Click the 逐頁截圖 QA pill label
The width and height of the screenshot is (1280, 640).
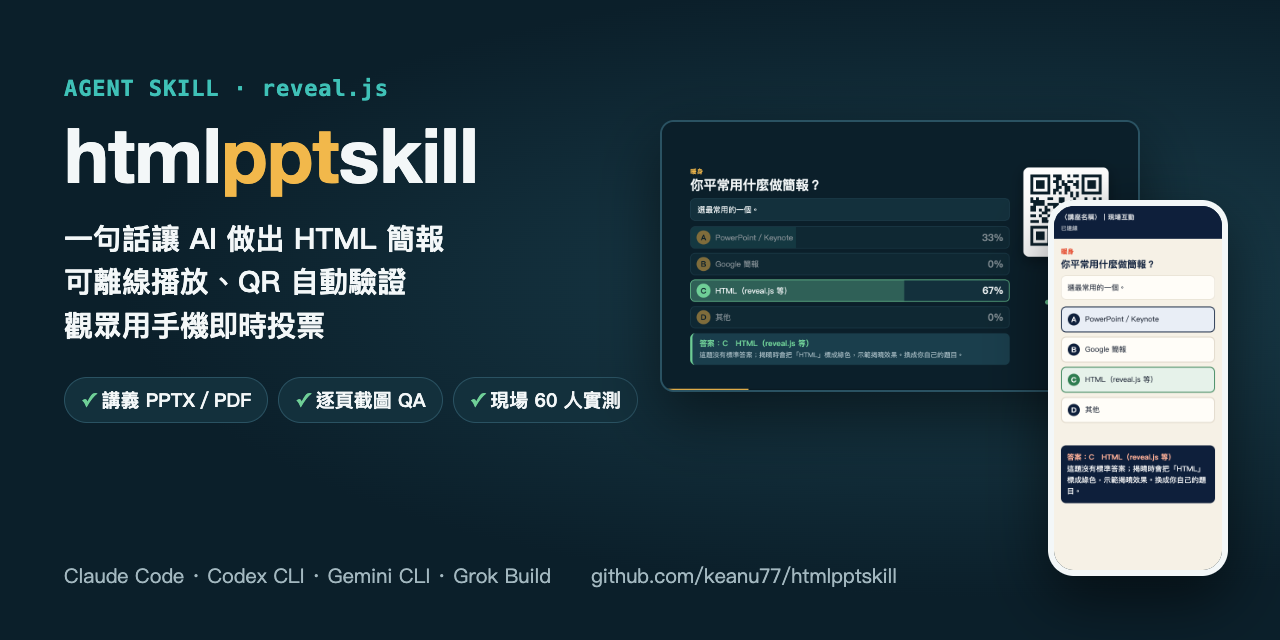pyautogui.click(x=373, y=400)
